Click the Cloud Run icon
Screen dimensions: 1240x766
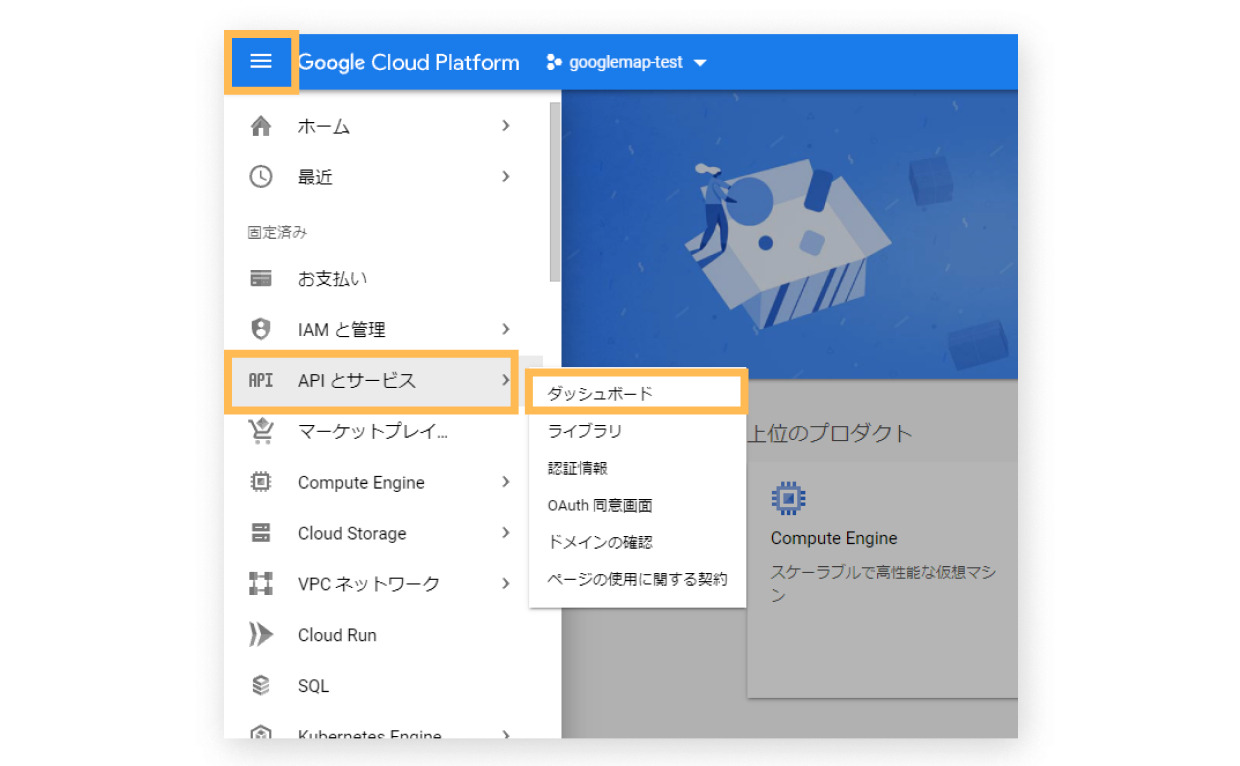tap(260, 635)
